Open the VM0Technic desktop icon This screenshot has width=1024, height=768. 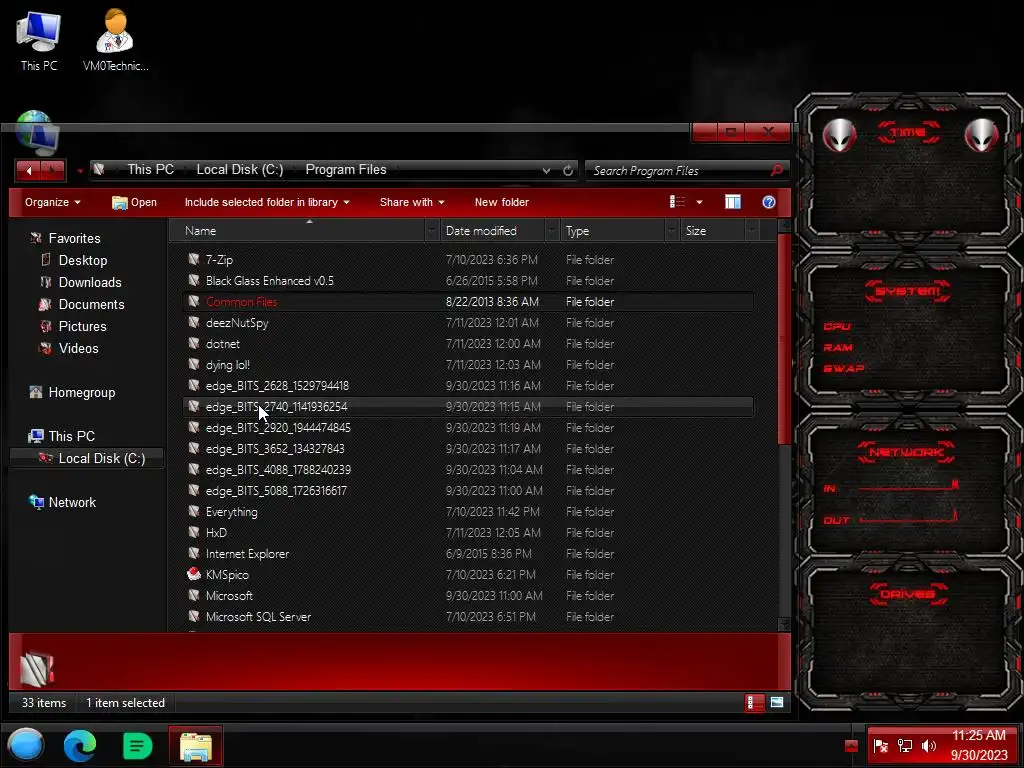(x=115, y=39)
